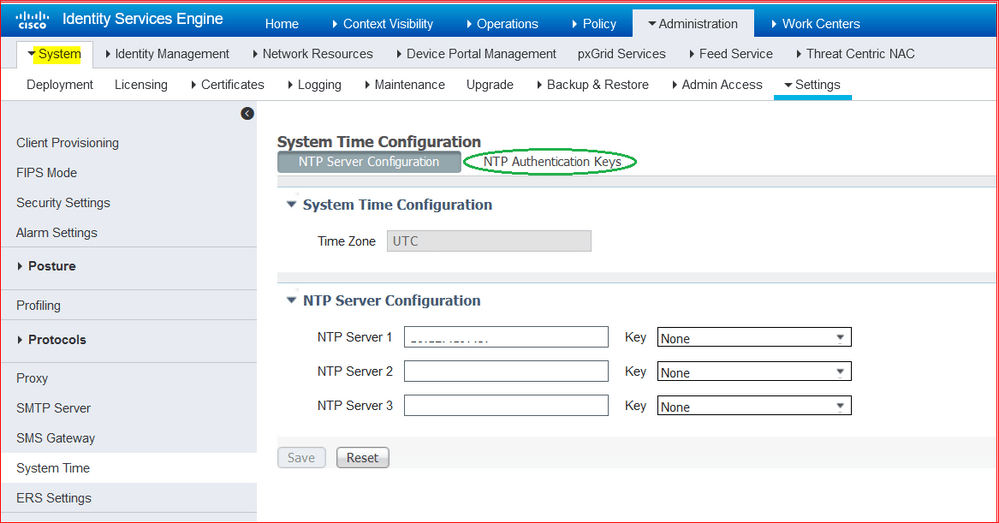
Task: Expand the Identity Management submenu
Action: pos(167,54)
